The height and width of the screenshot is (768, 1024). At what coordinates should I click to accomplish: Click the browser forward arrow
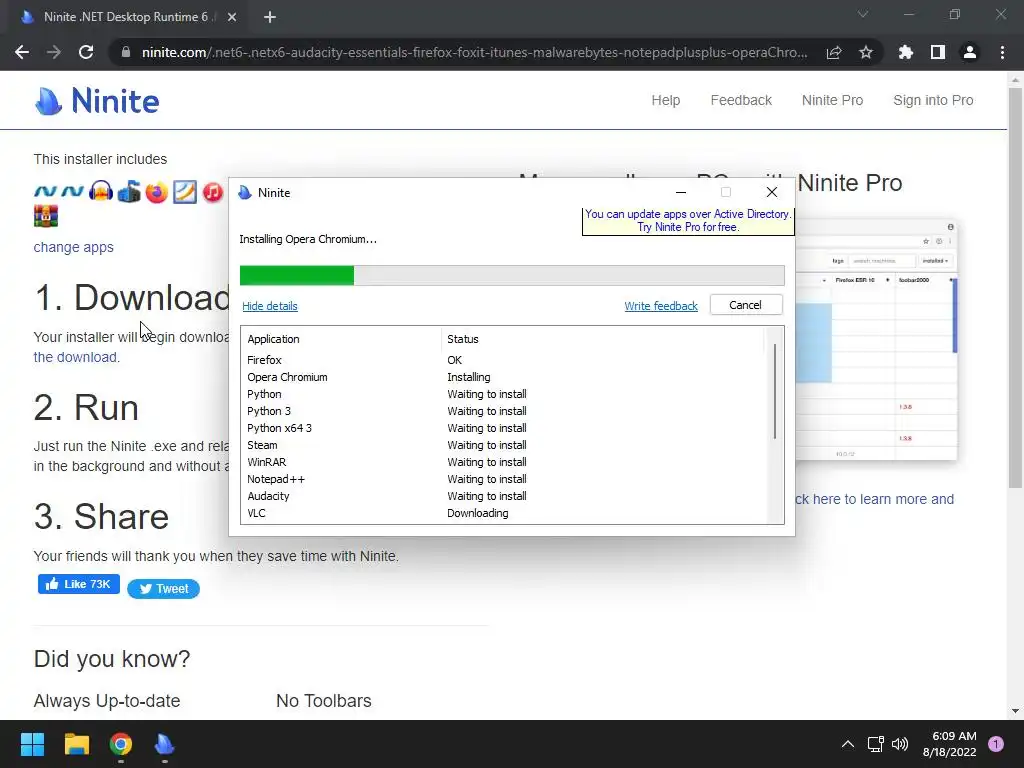click(54, 52)
